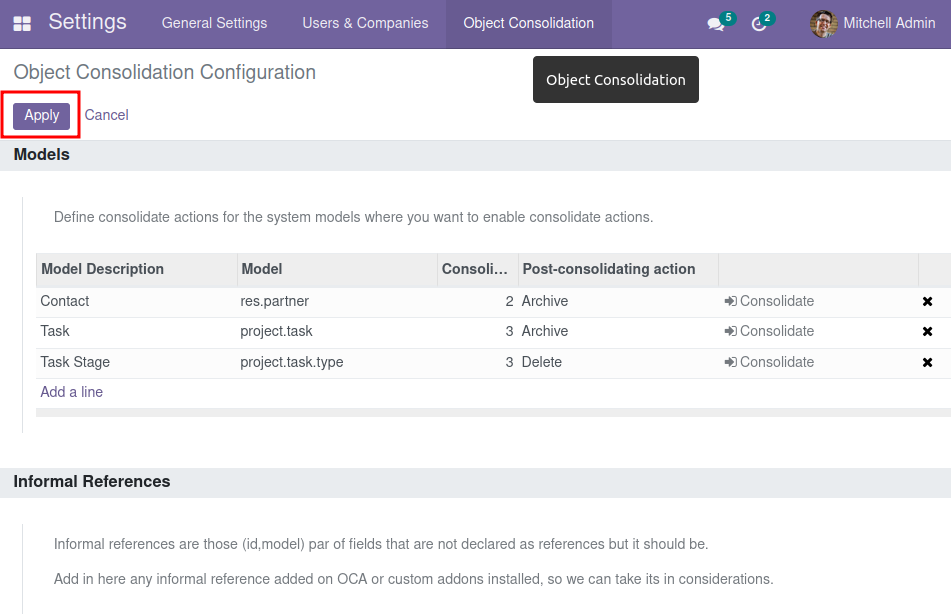Remove the Task row using X icon
This screenshot has height=614, width=951.
pyautogui.click(x=927, y=332)
